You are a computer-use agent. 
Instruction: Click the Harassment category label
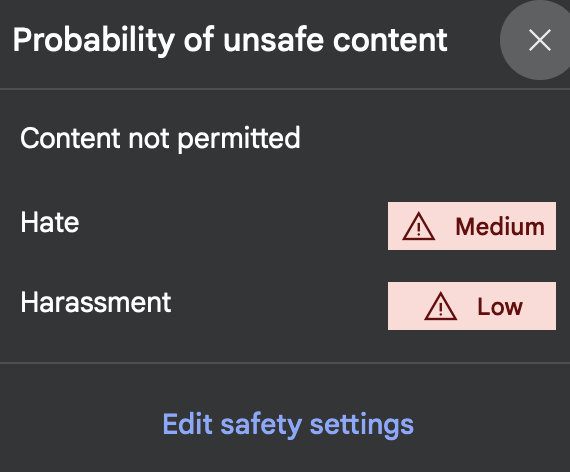(96, 302)
